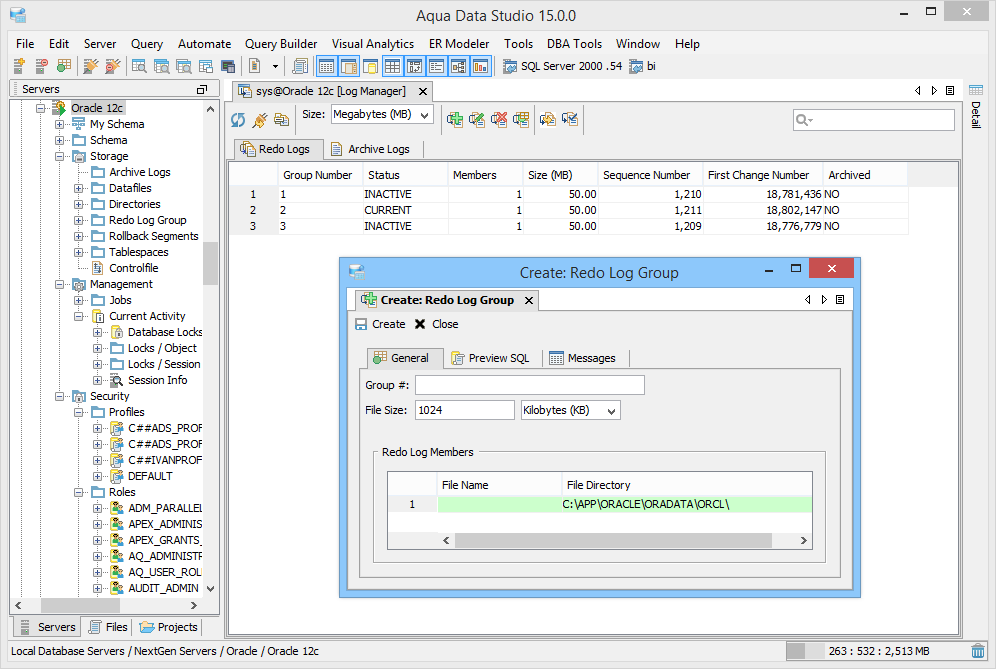
Task: Click the Detail panel icon on right edge
Action: [x=976, y=90]
